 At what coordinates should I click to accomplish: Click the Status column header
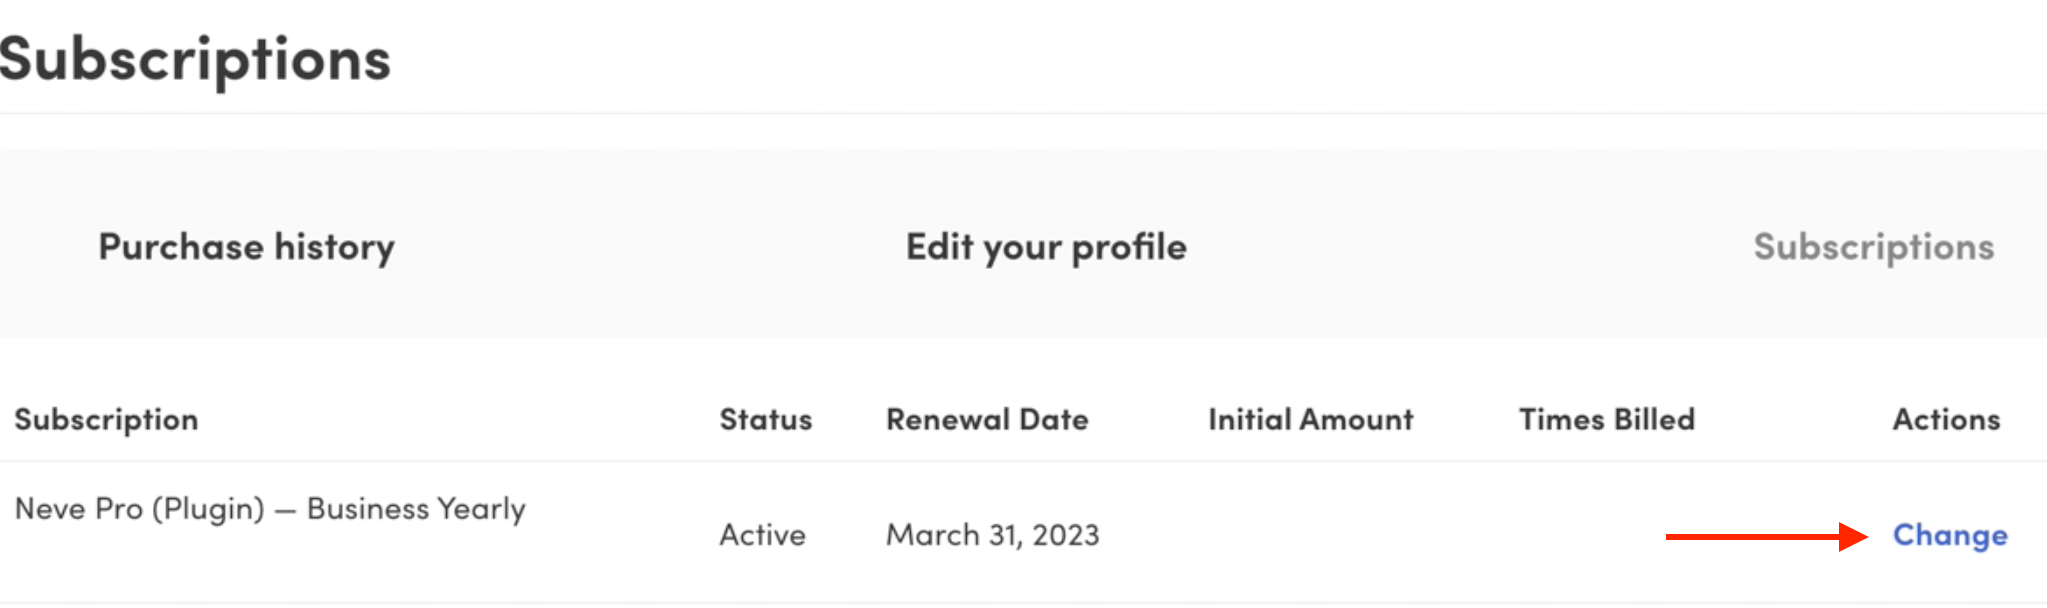(x=765, y=419)
